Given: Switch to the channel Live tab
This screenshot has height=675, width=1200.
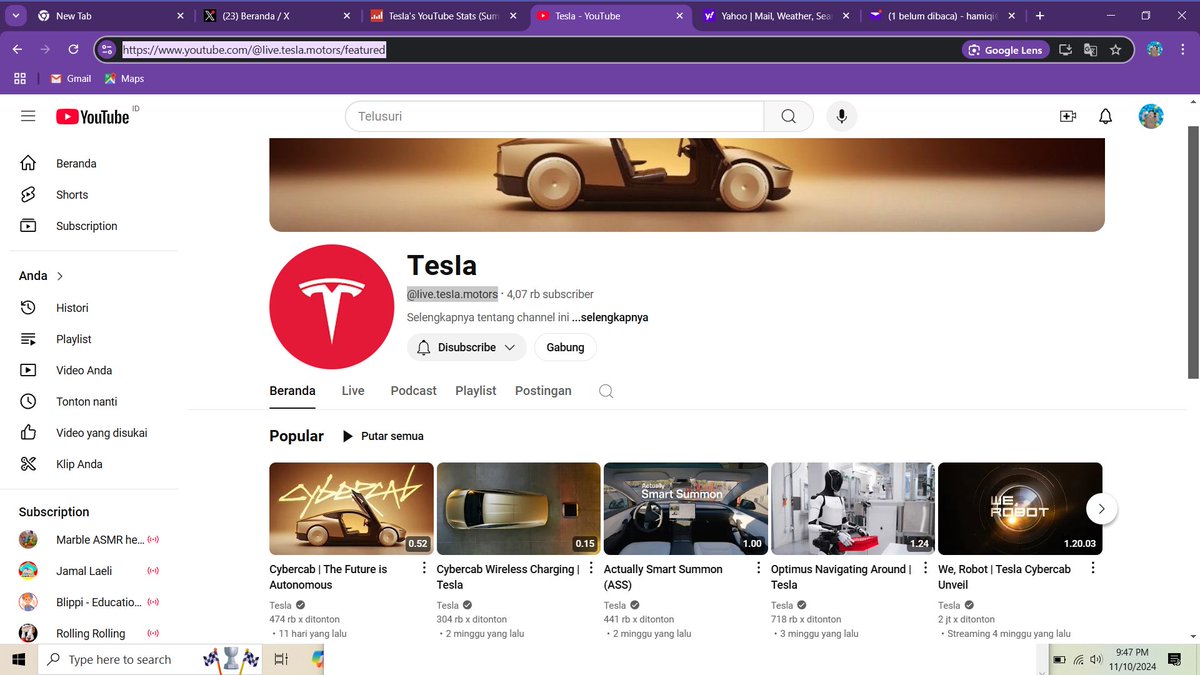Looking at the screenshot, I should 353,391.
